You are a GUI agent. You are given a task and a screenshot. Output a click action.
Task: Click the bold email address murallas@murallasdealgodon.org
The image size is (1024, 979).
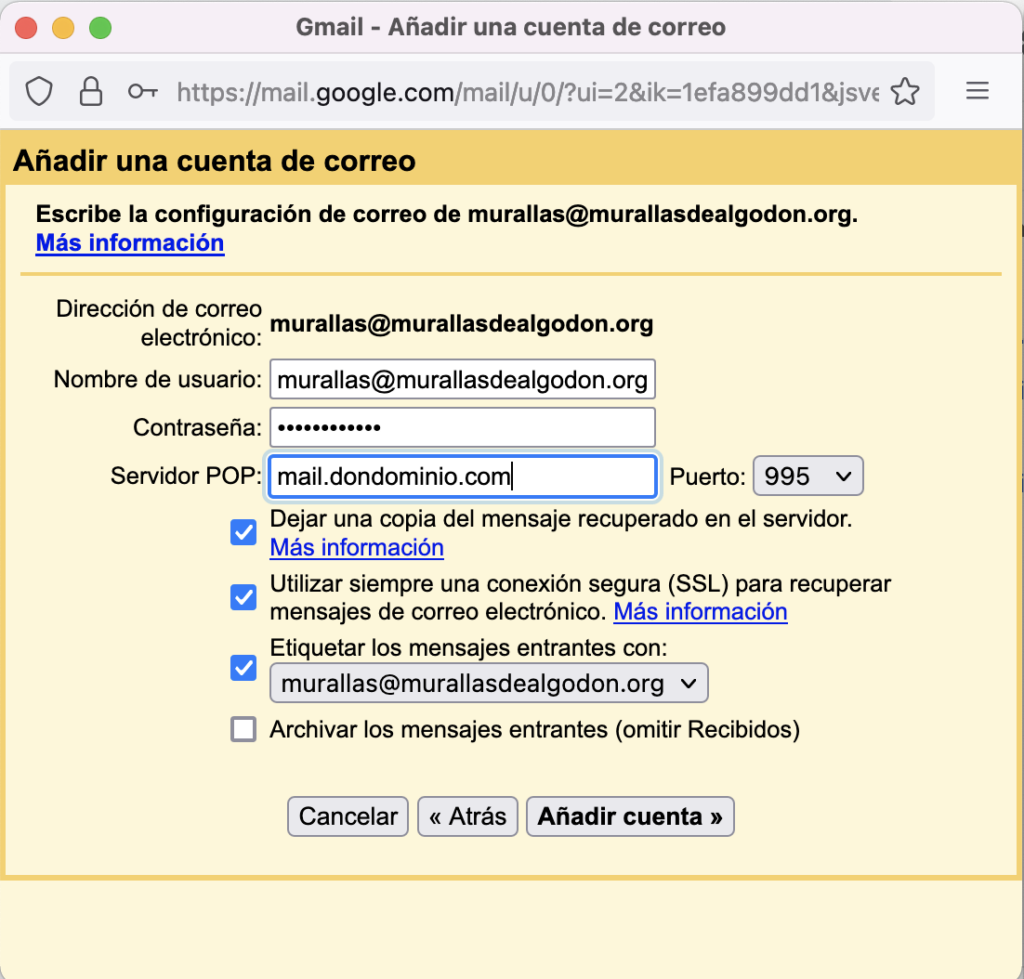point(462,324)
